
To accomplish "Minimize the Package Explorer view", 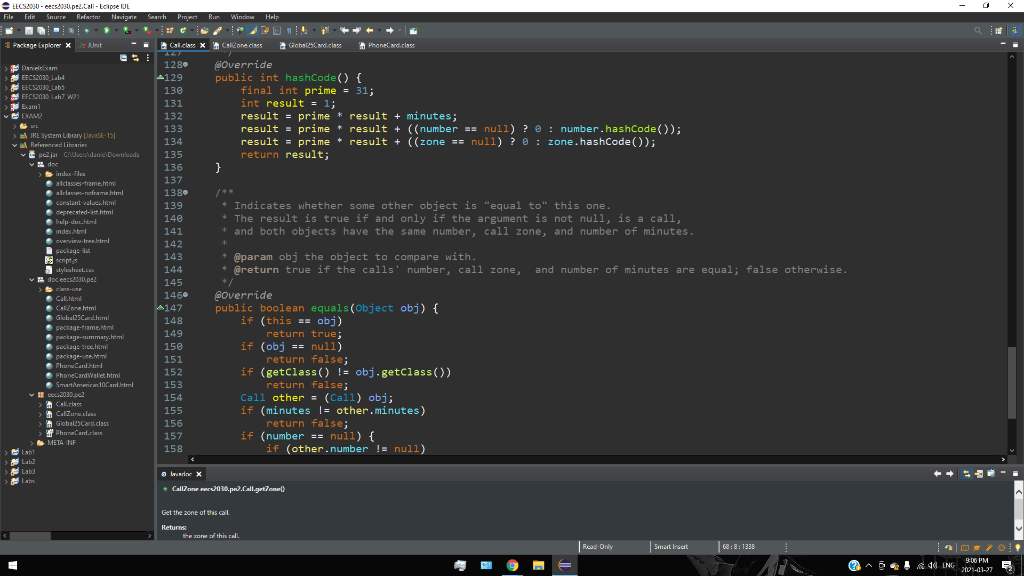I will (134, 45).
